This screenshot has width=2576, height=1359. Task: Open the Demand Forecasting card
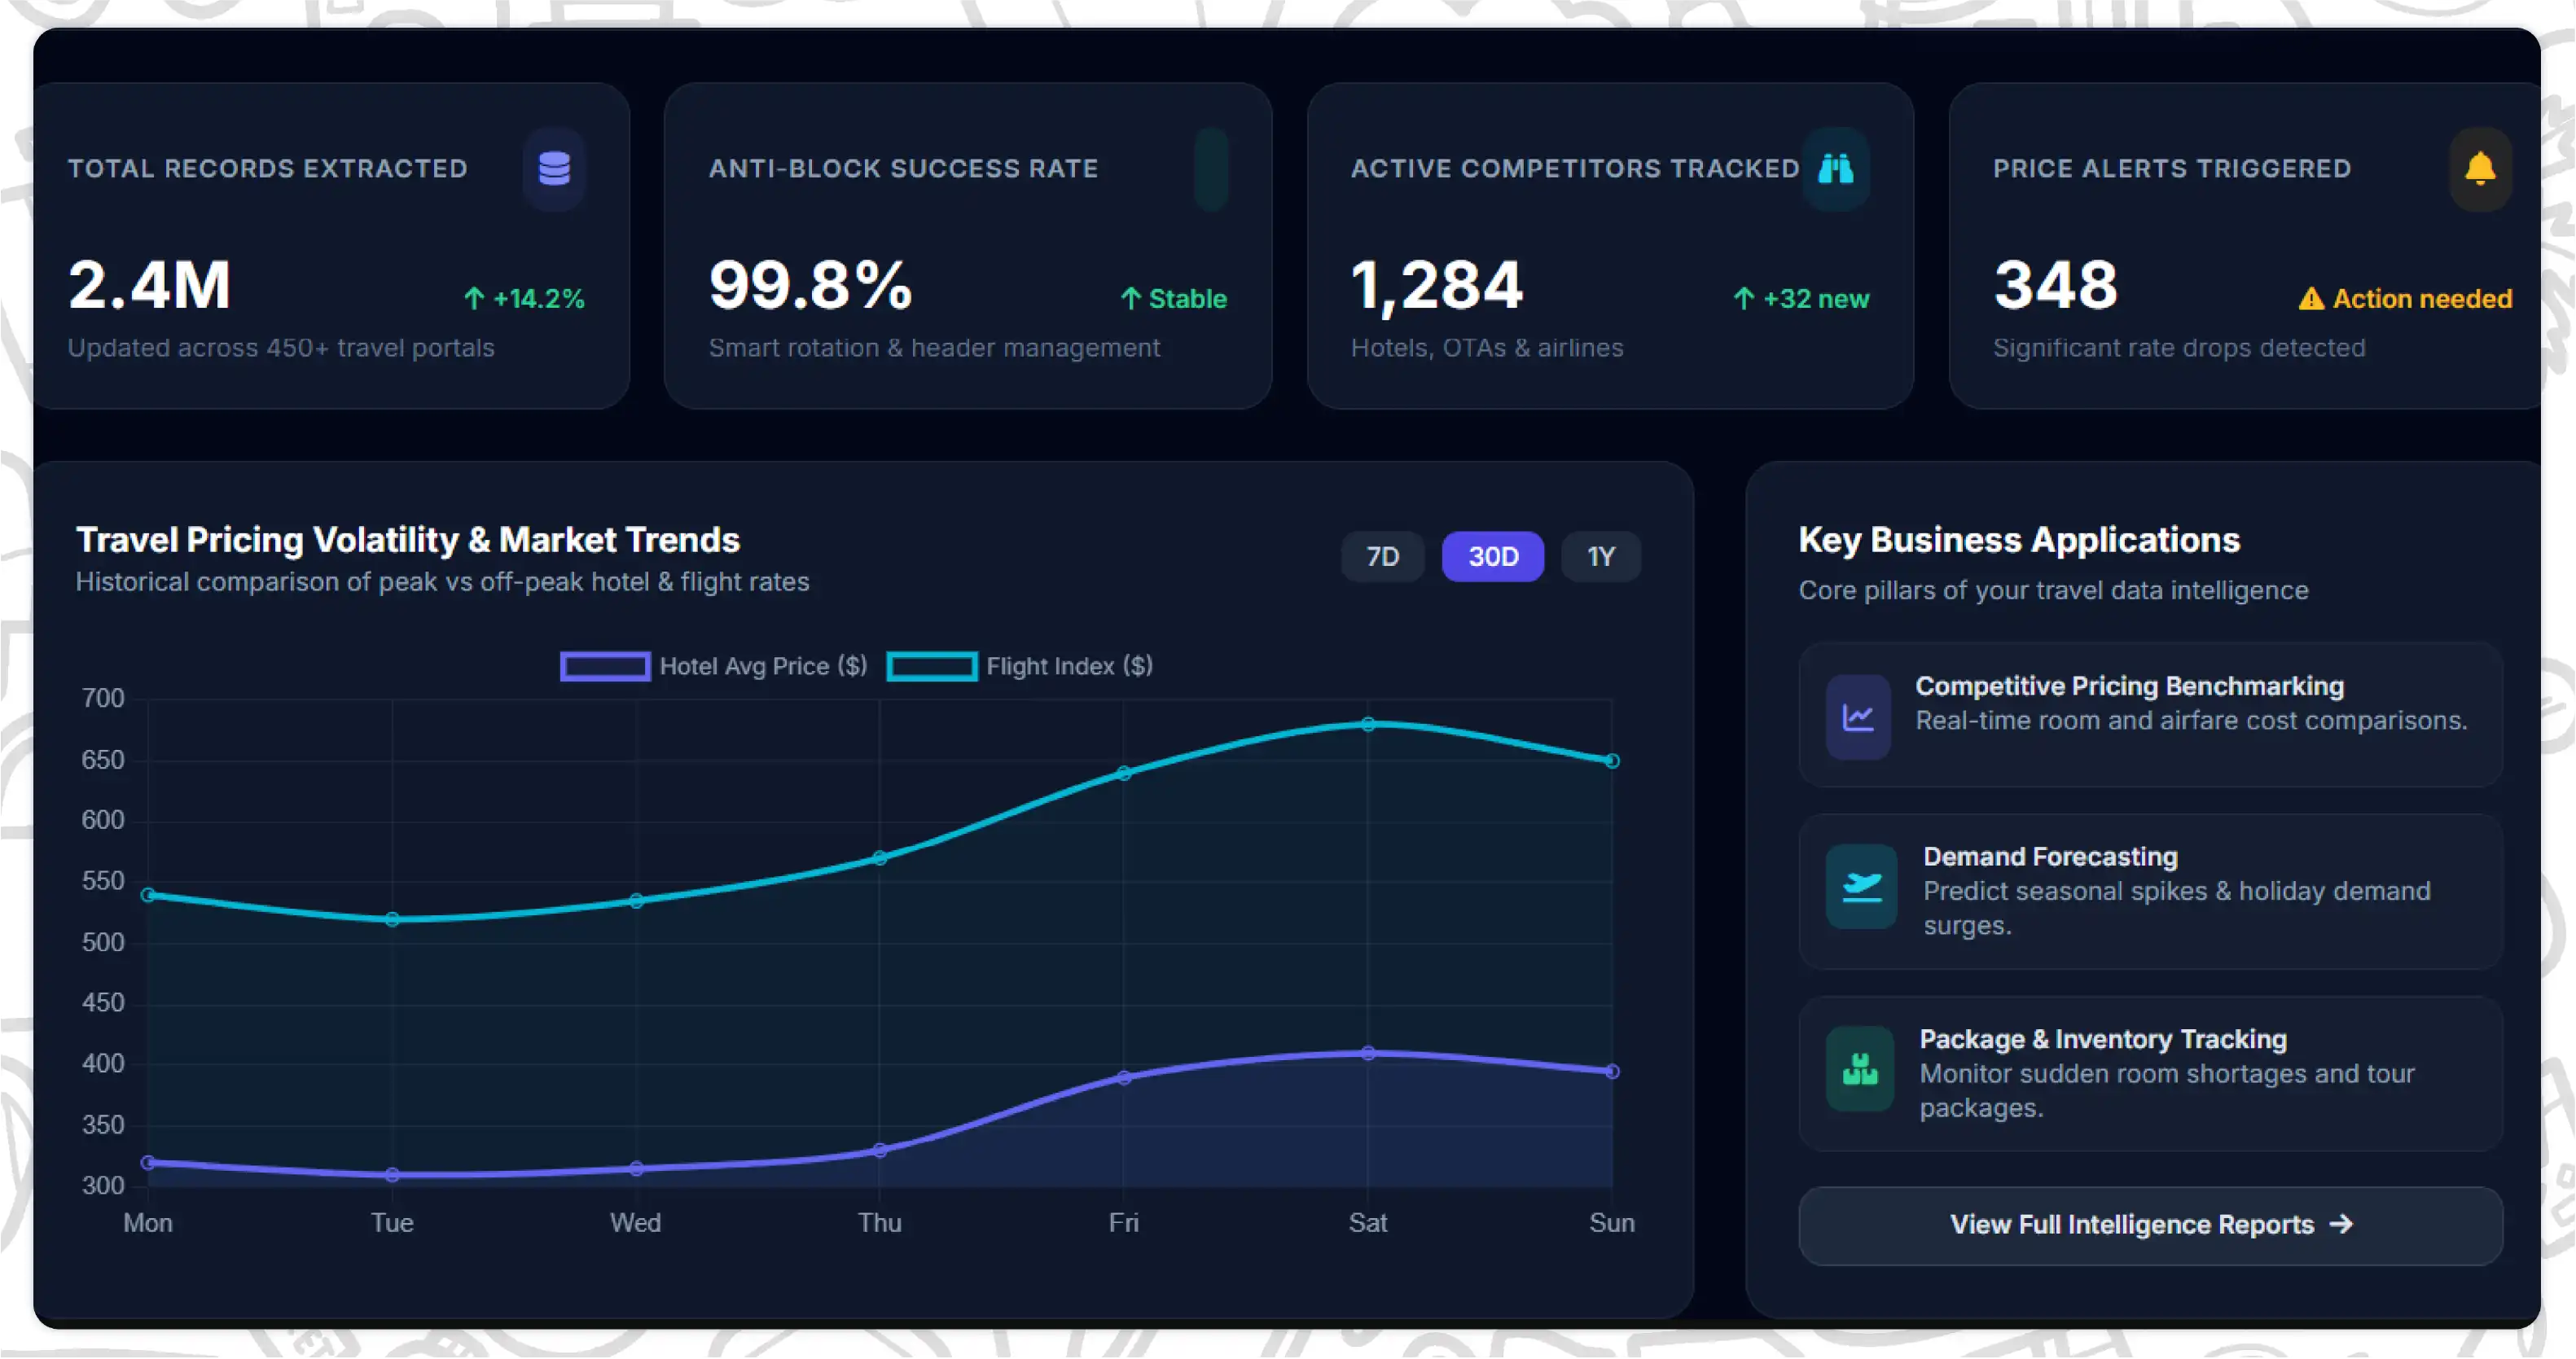[x=2150, y=891]
